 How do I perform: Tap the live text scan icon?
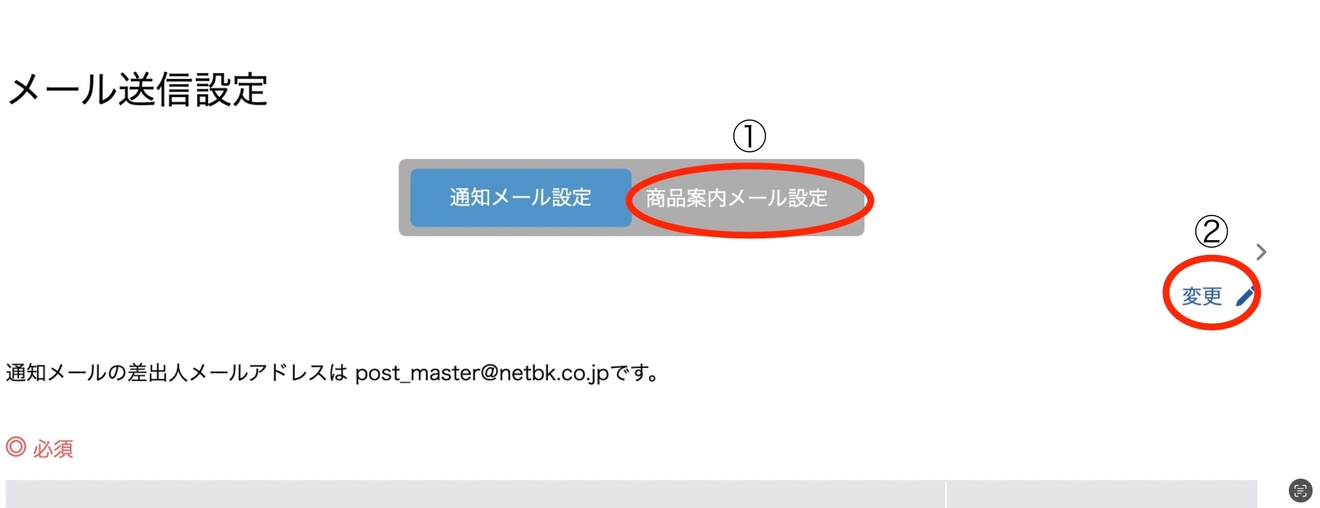coord(1300,489)
